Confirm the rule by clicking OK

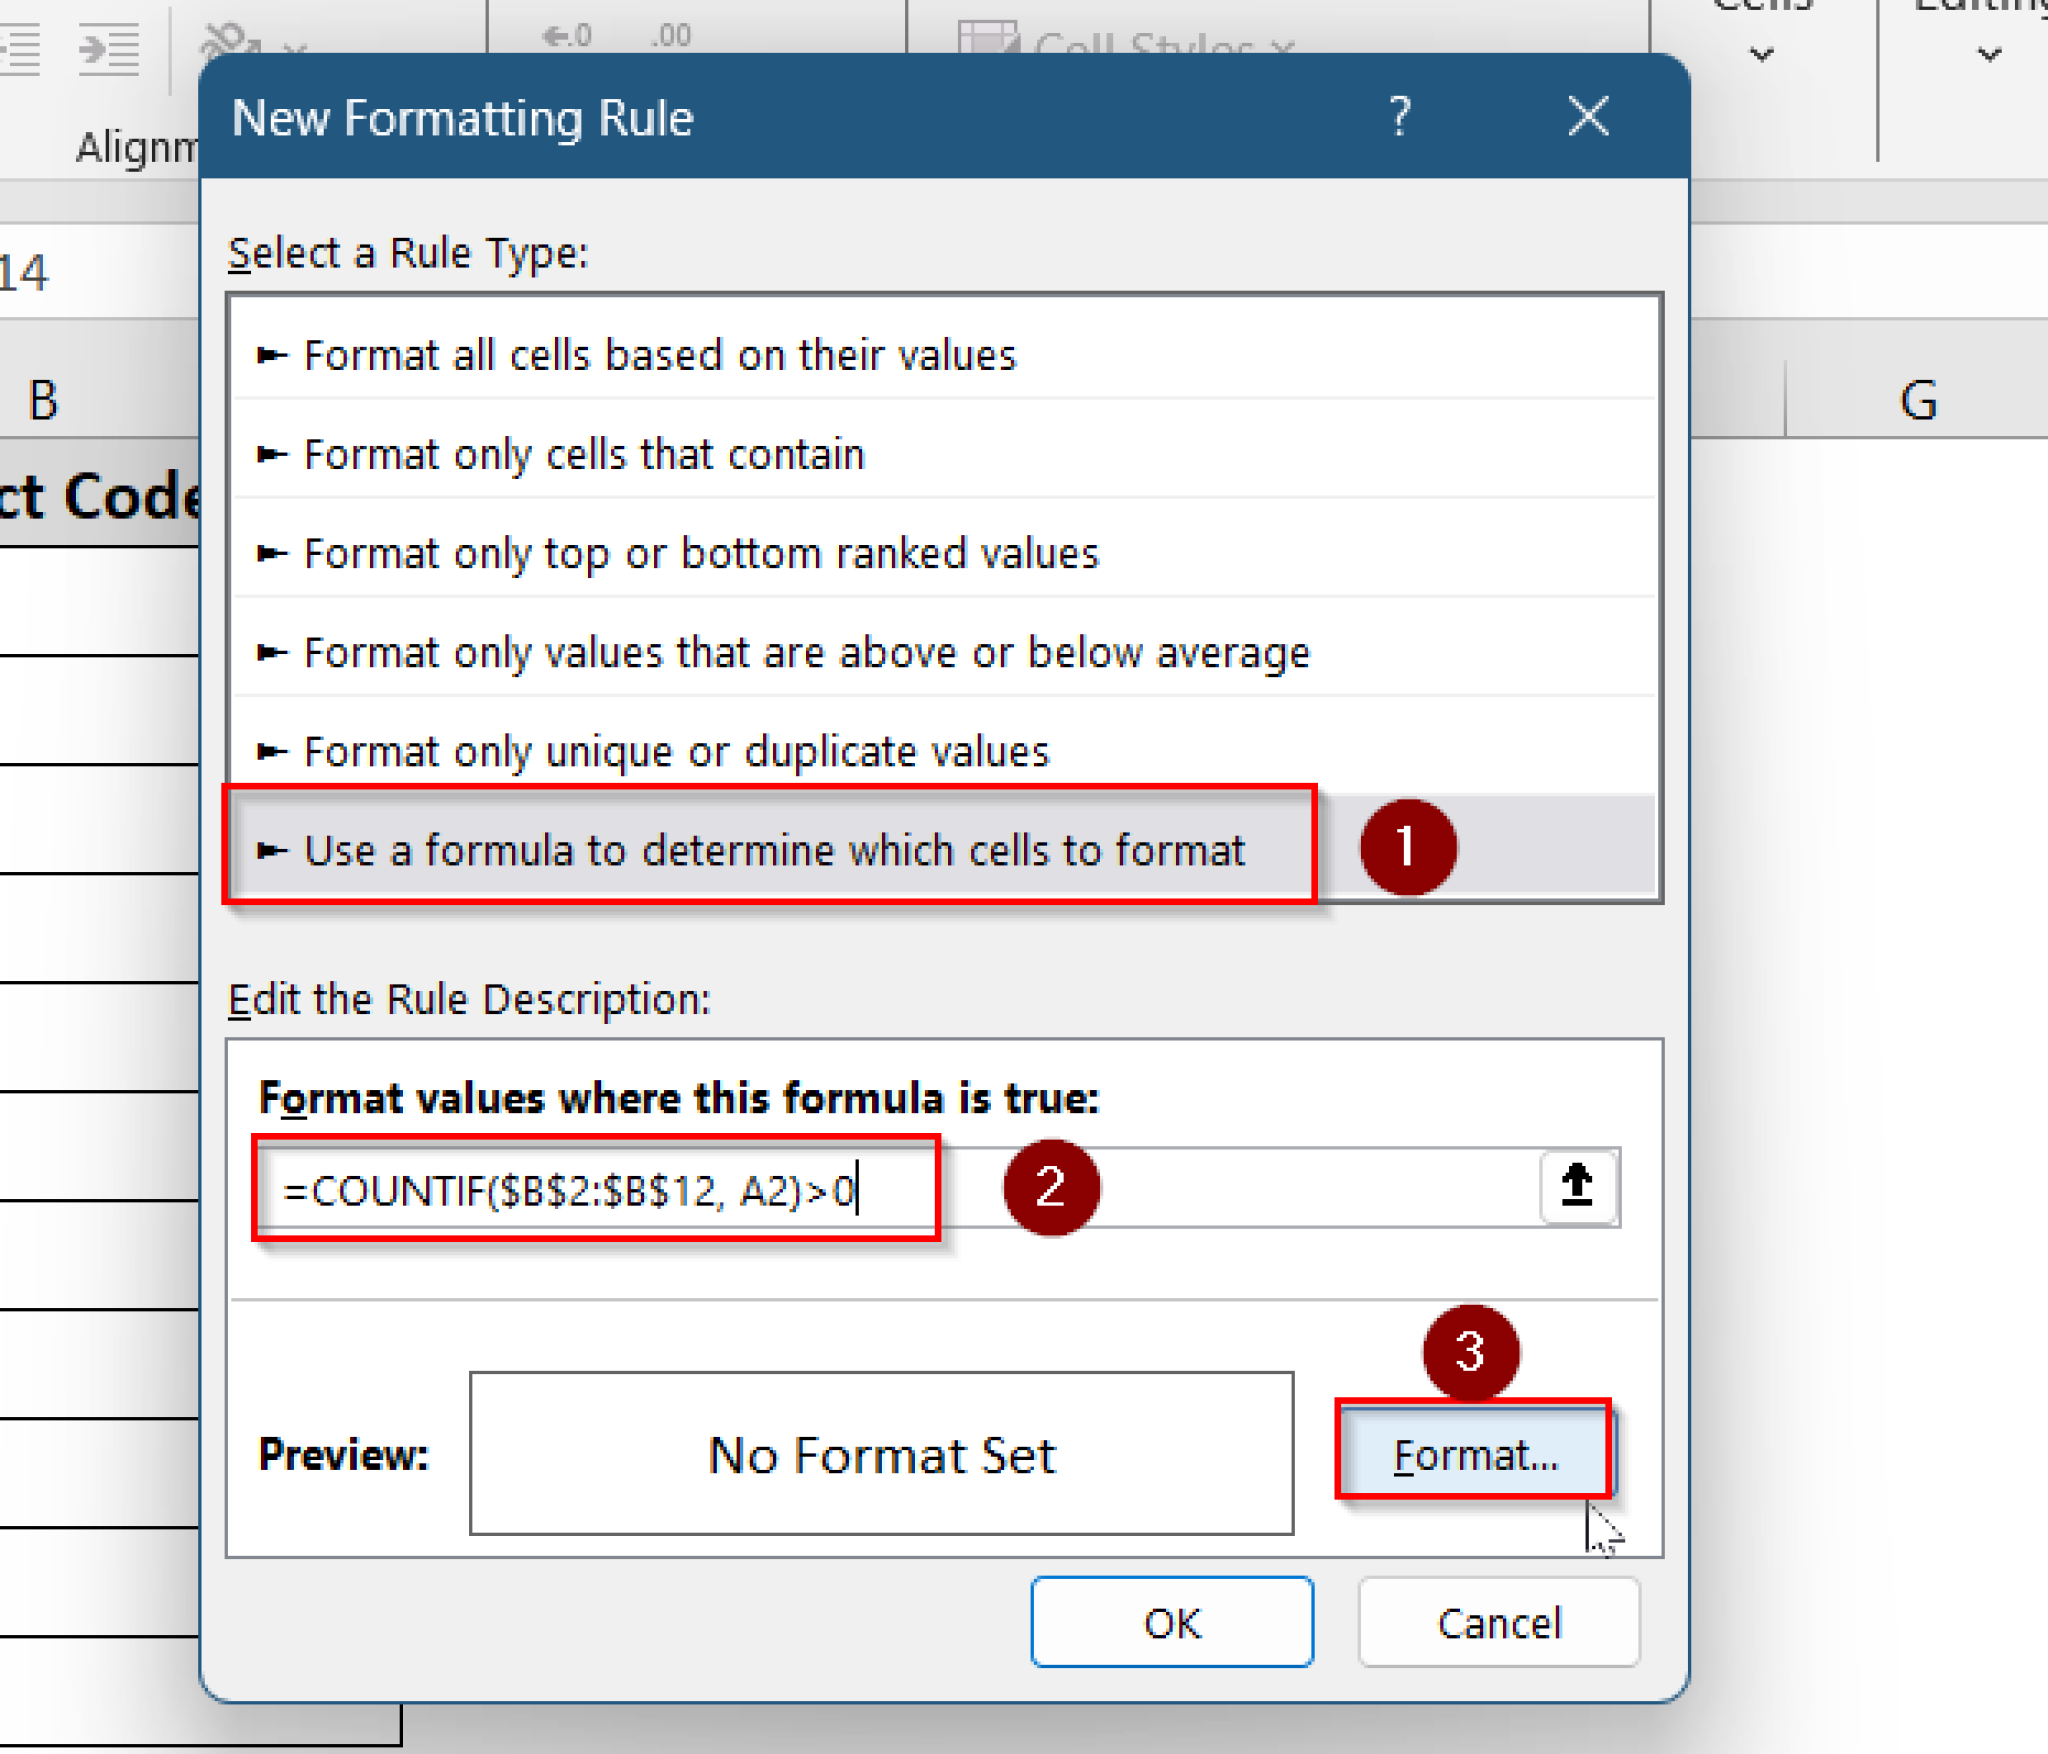point(1171,1622)
